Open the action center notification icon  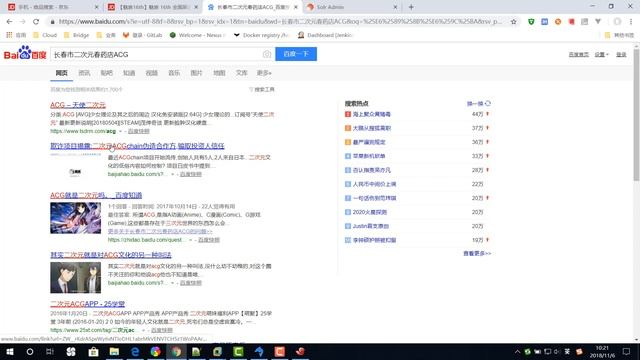click(627, 351)
